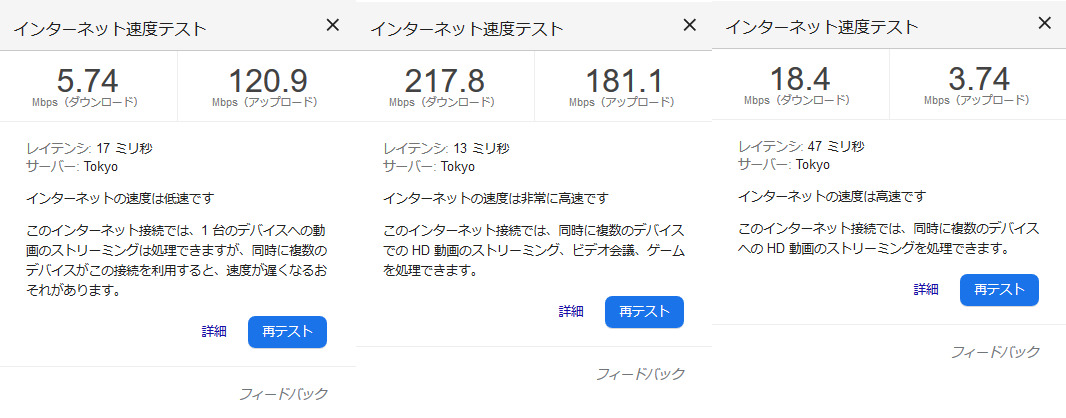Viewport: 1066px width, 418px height.
Task: Click フィードバック below the 217.8 Mbps result
Action: coord(640,373)
